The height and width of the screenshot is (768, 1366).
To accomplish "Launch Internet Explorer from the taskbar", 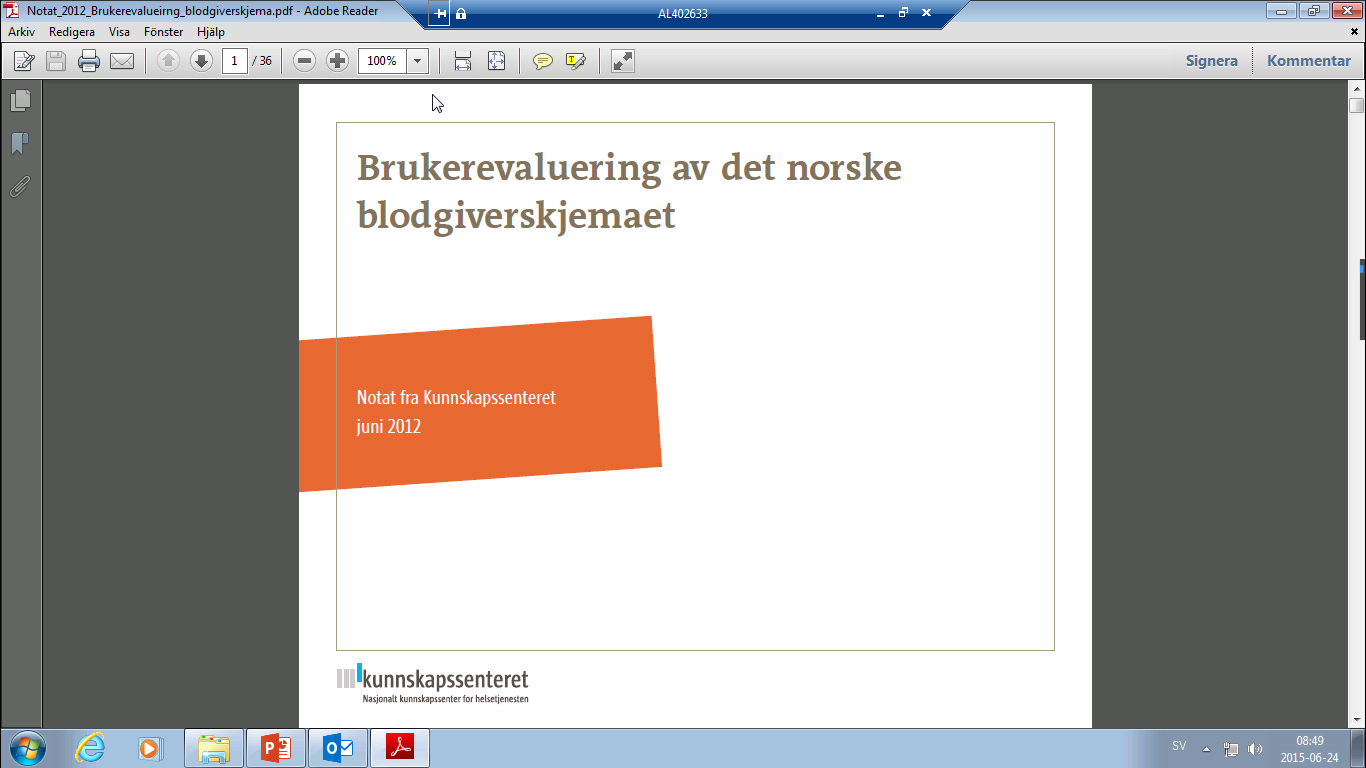I will (x=90, y=747).
